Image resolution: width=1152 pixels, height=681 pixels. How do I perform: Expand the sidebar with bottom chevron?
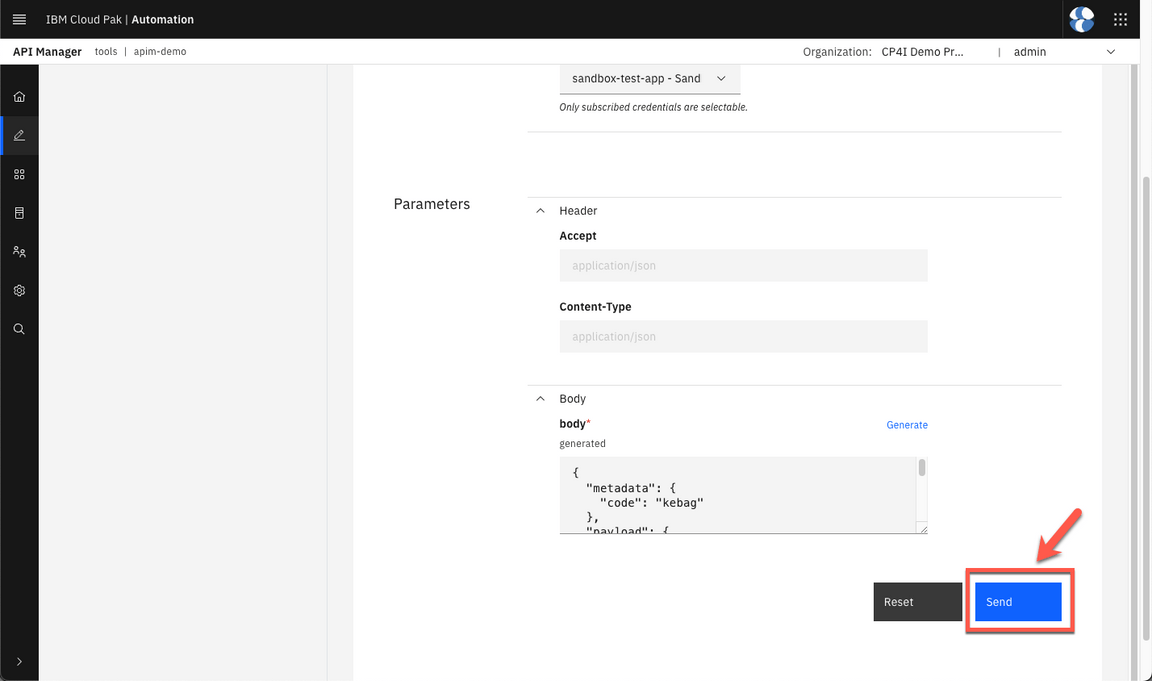coord(19,661)
